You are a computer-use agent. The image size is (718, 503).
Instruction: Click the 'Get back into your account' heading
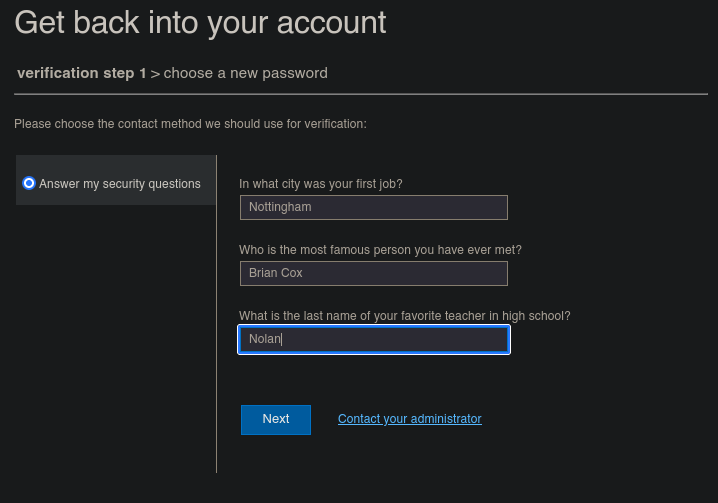pos(200,22)
